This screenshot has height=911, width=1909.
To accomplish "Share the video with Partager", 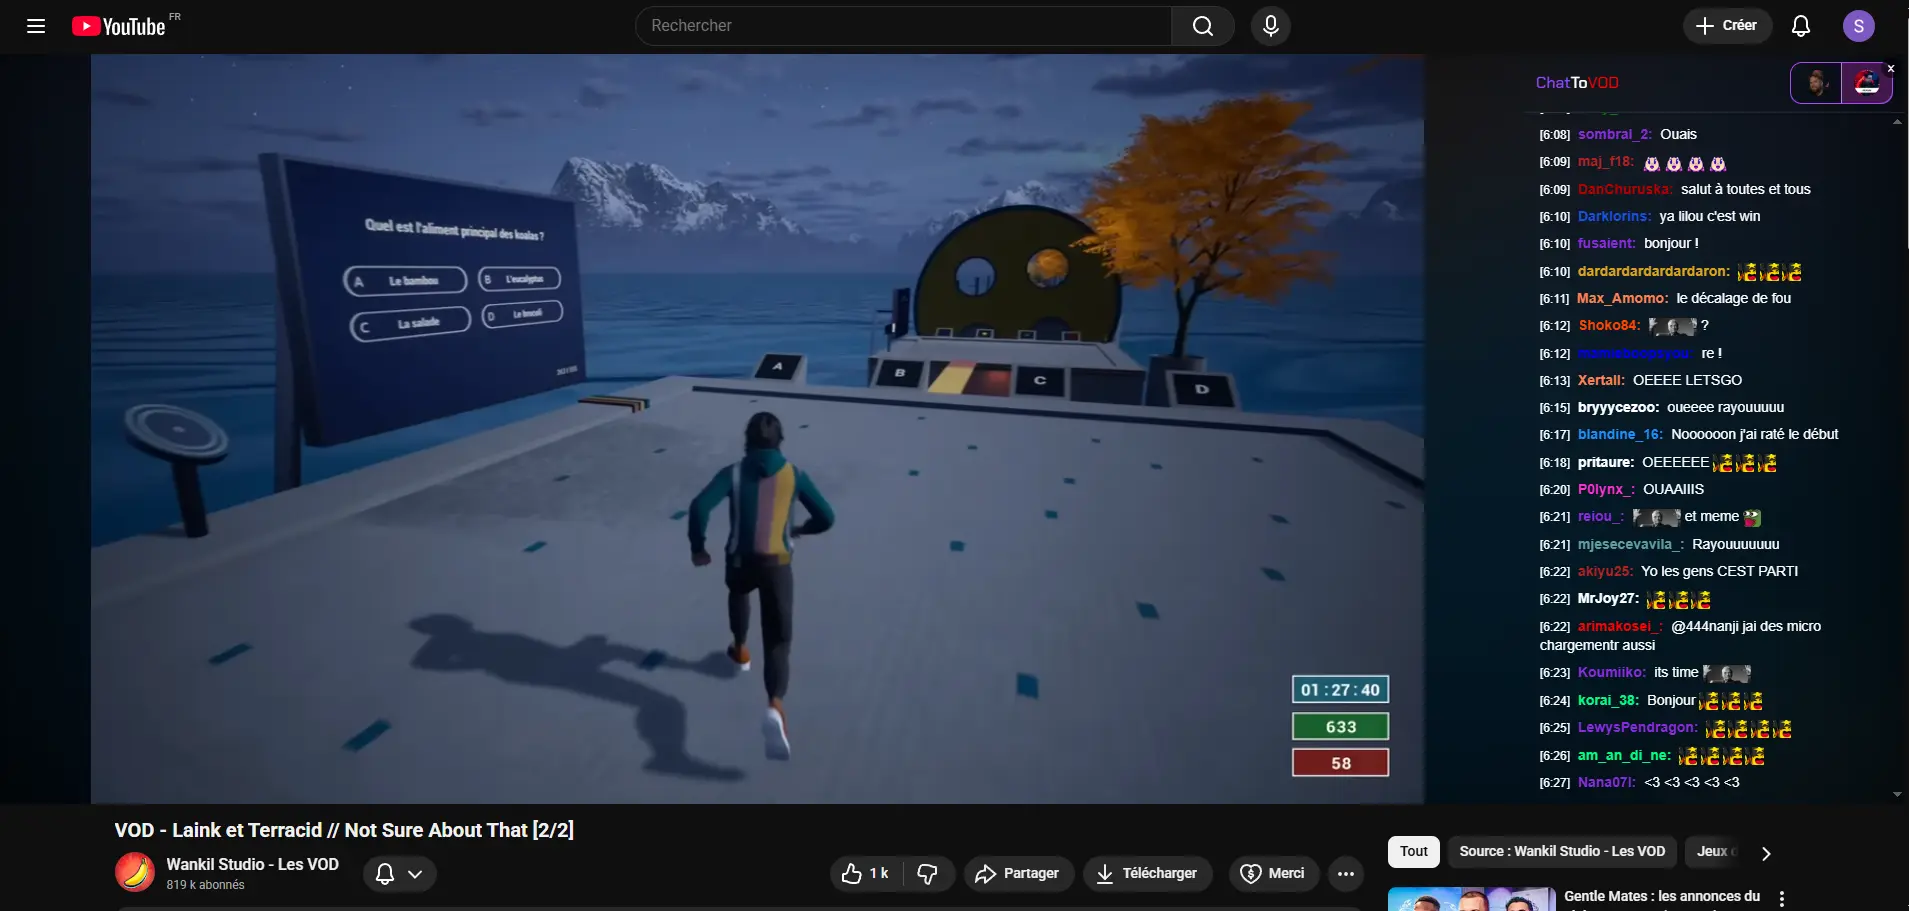I will 1018,873.
